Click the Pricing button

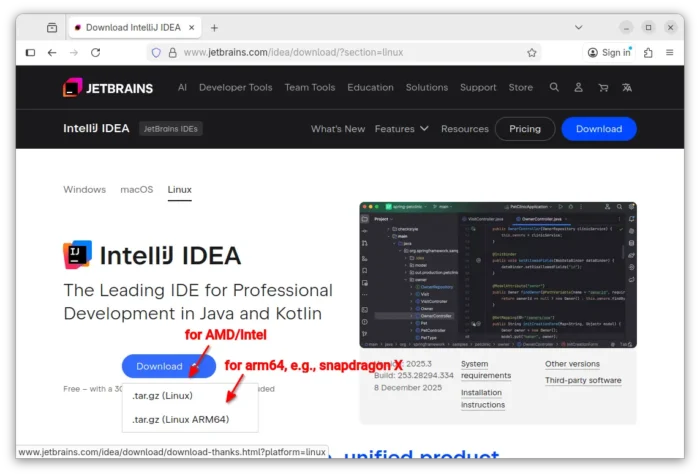click(524, 129)
